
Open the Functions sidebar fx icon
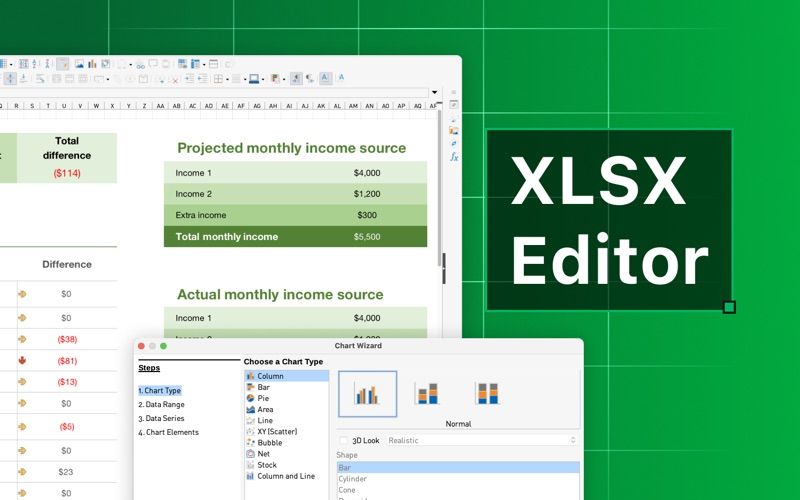coord(454,157)
